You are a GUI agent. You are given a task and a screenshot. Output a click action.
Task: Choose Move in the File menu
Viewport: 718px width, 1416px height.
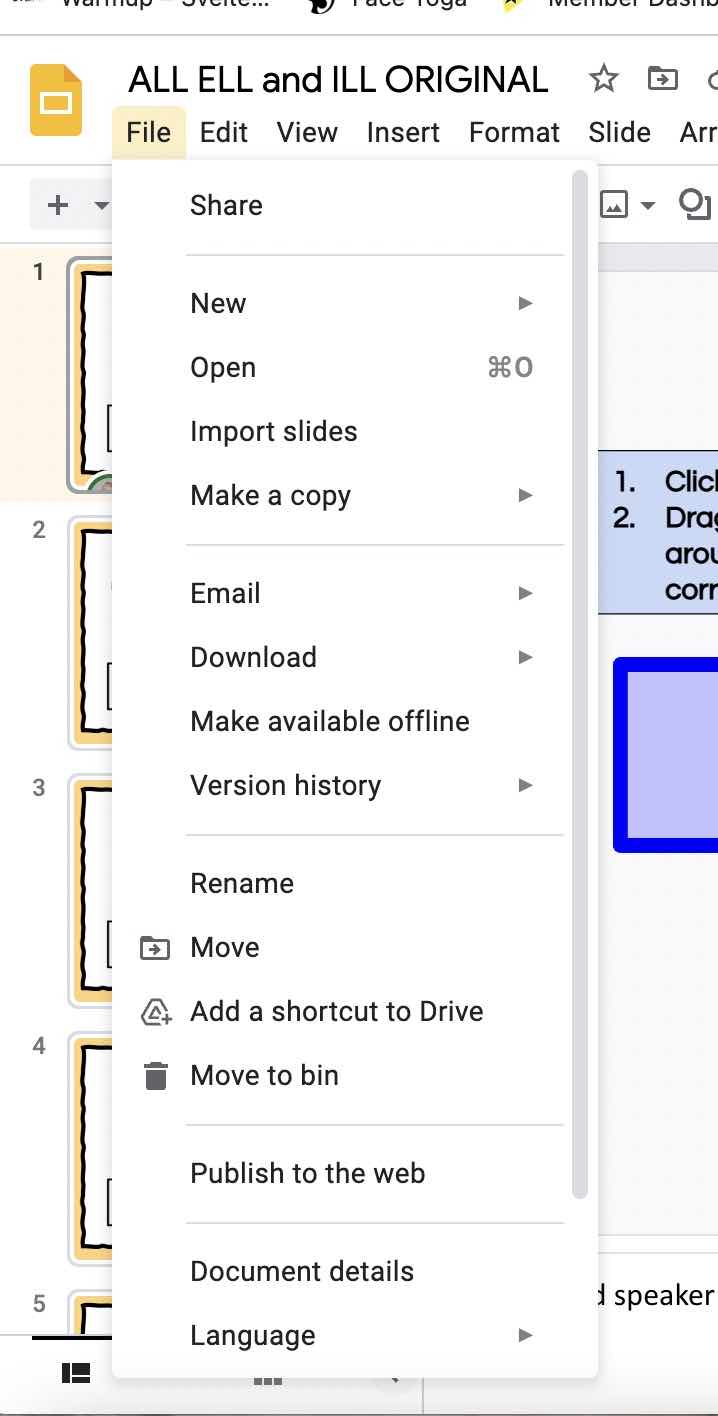(342, 948)
